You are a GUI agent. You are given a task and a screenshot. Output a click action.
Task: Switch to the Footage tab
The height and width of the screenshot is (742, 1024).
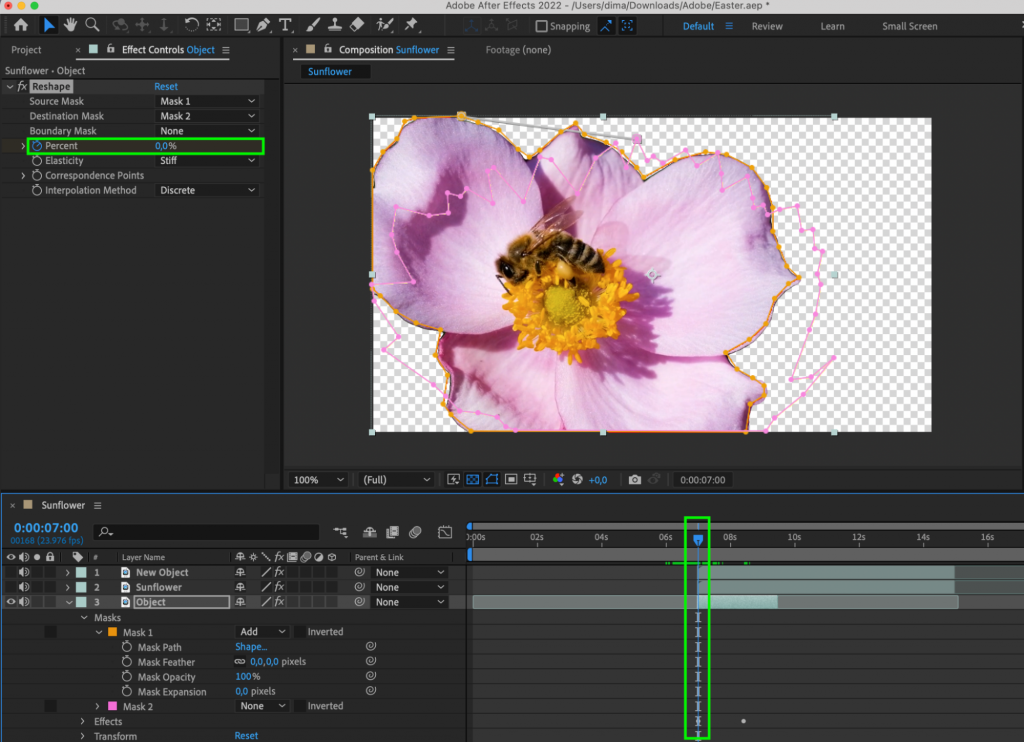(517, 49)
